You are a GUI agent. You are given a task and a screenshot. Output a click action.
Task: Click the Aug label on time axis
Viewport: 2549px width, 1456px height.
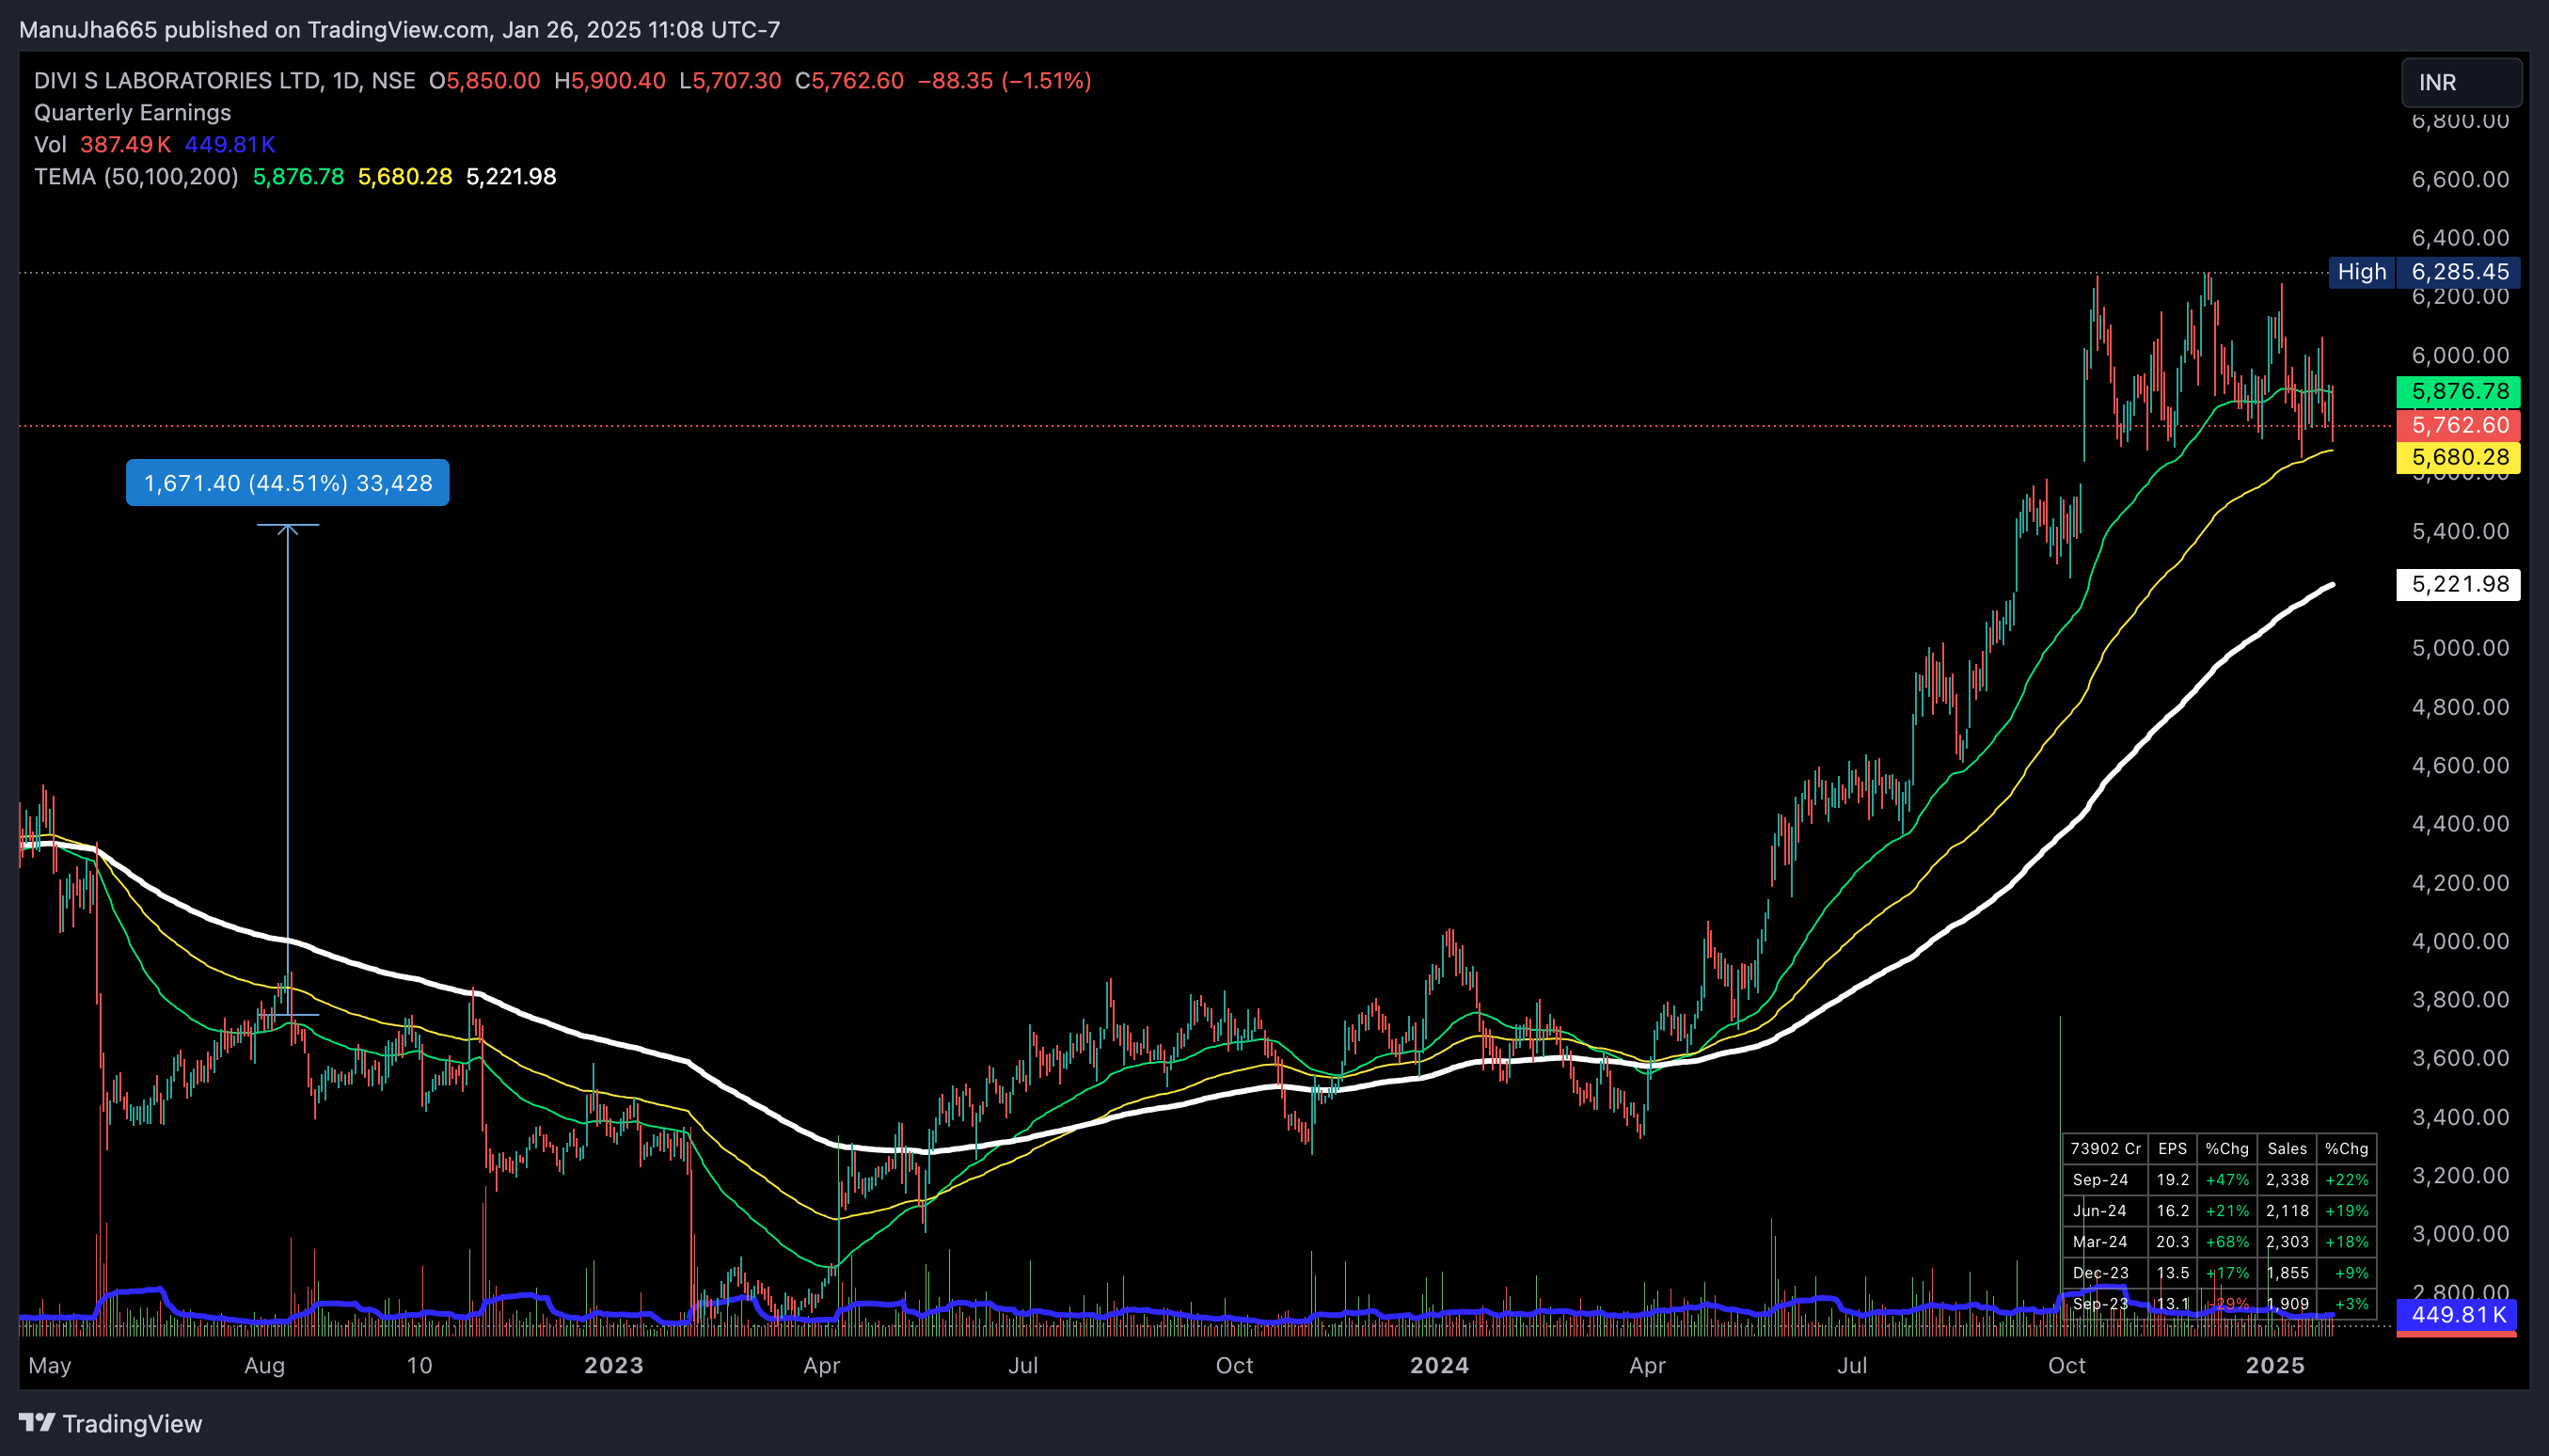pos(265,1366)
